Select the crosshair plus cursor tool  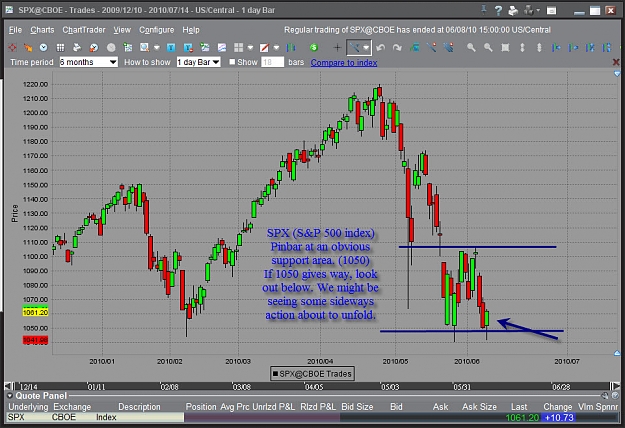click(x=337, y=48)
